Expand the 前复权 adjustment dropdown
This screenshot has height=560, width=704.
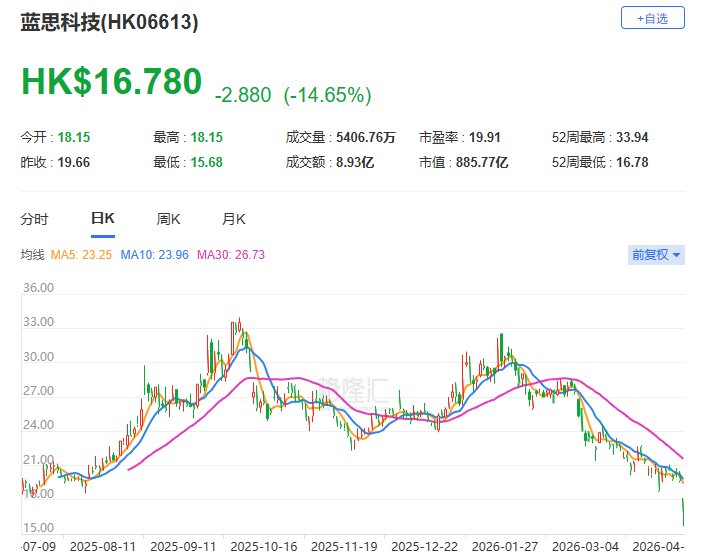pyautogui.click(x=656, y=255)
